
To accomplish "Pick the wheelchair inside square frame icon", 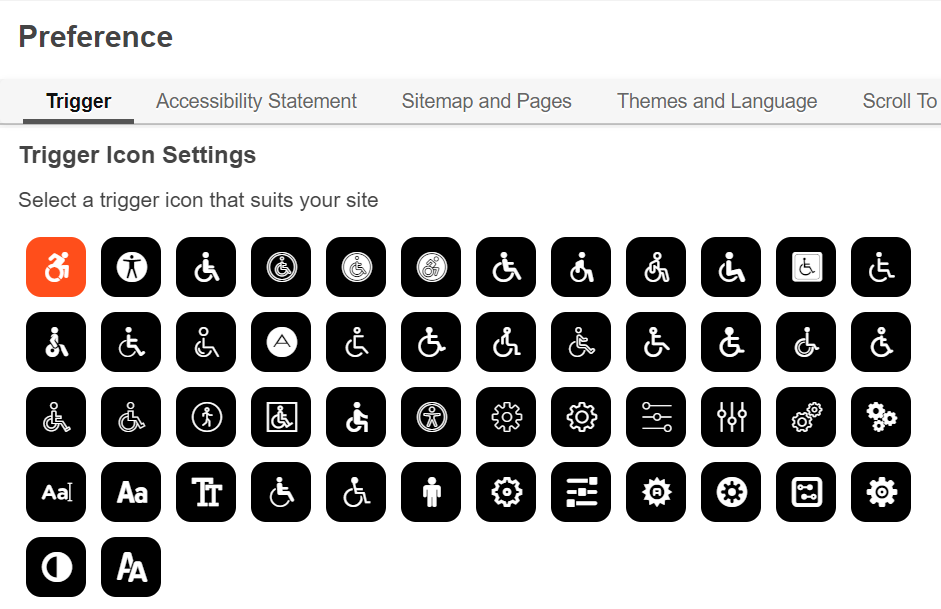I will click(281, 417).
